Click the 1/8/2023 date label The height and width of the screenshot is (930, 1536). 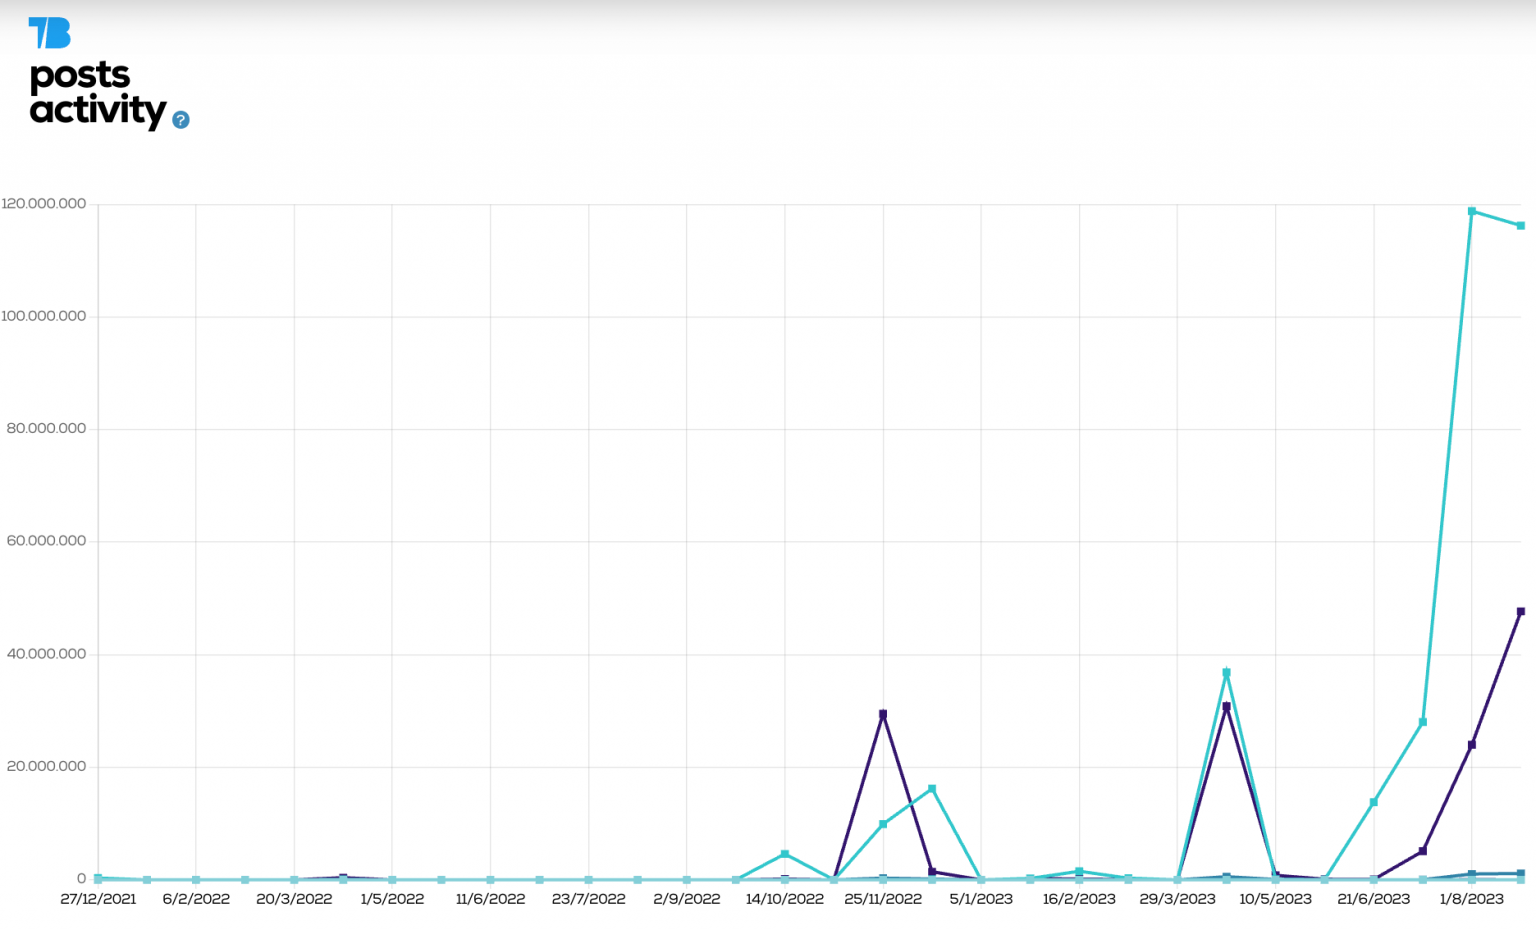tap(1471, 898)
